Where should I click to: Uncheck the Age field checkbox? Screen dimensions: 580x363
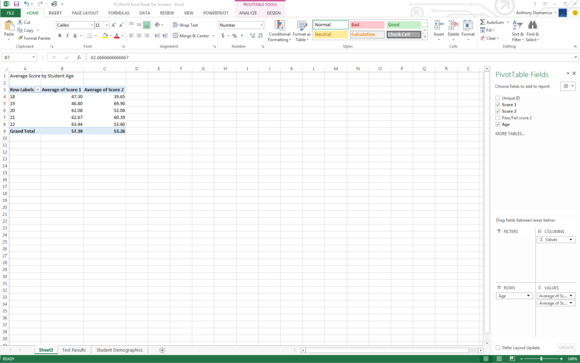coord(498,125)
